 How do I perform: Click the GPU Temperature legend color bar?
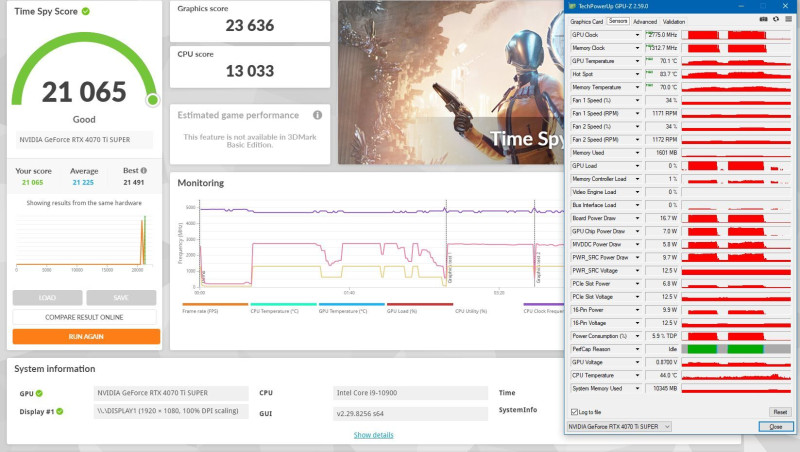(352, 304)
